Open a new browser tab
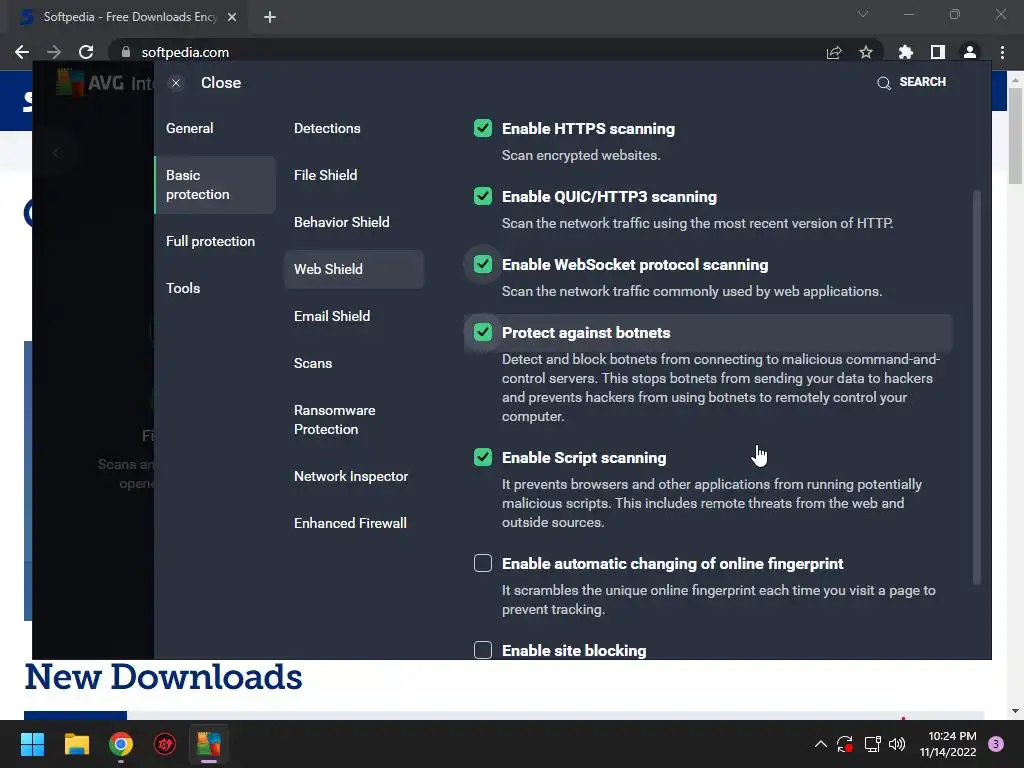Screen dimensions: 1024x768 tap(270, 17)
